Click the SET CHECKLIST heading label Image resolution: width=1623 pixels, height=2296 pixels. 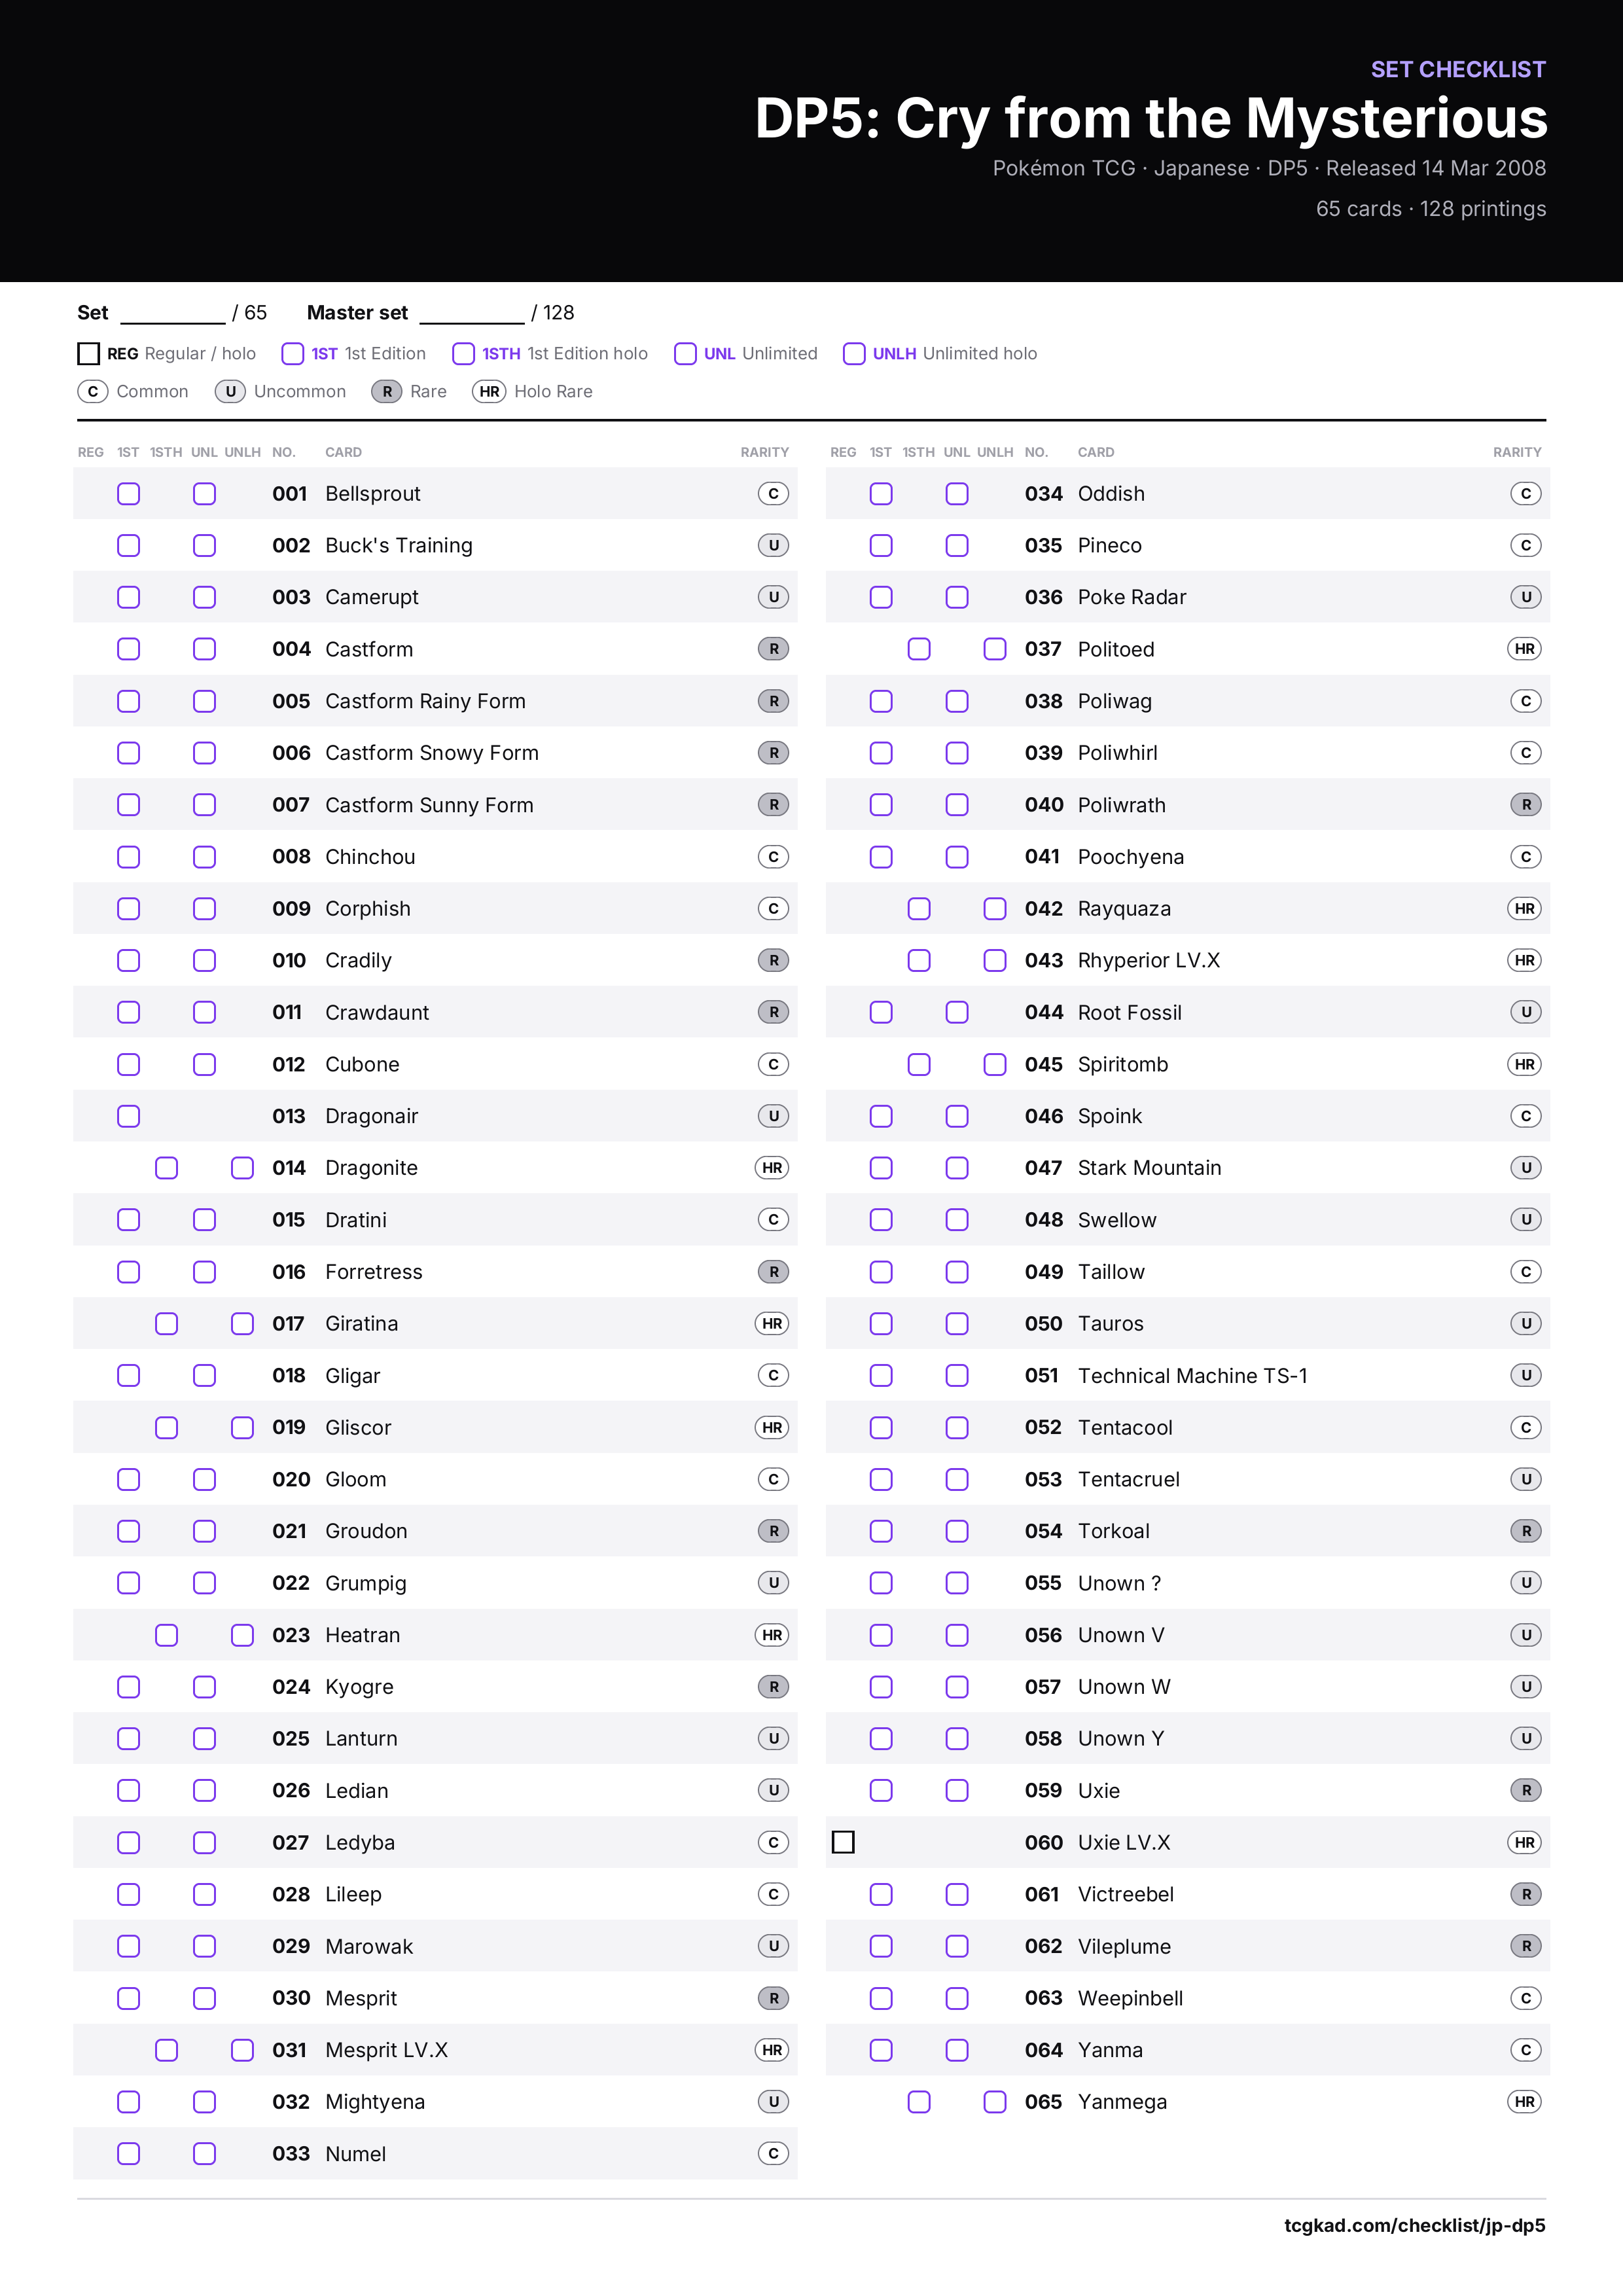pyautogui.click(x=1458, y=69)
